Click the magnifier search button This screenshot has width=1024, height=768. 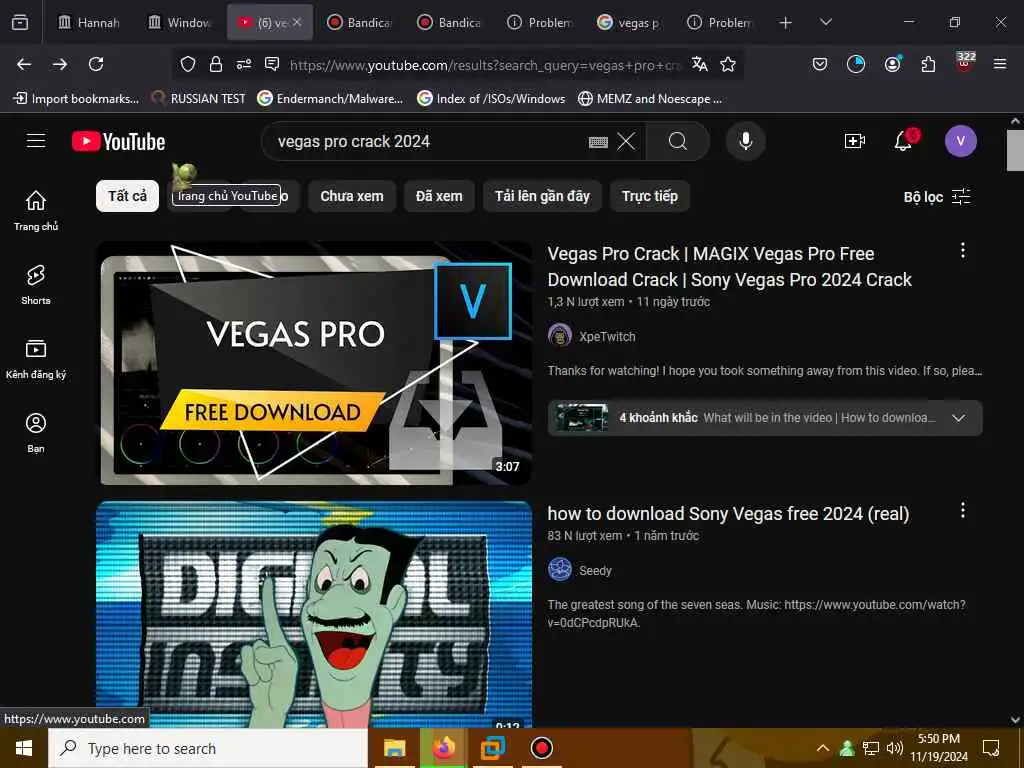click(x=678, y=141)
